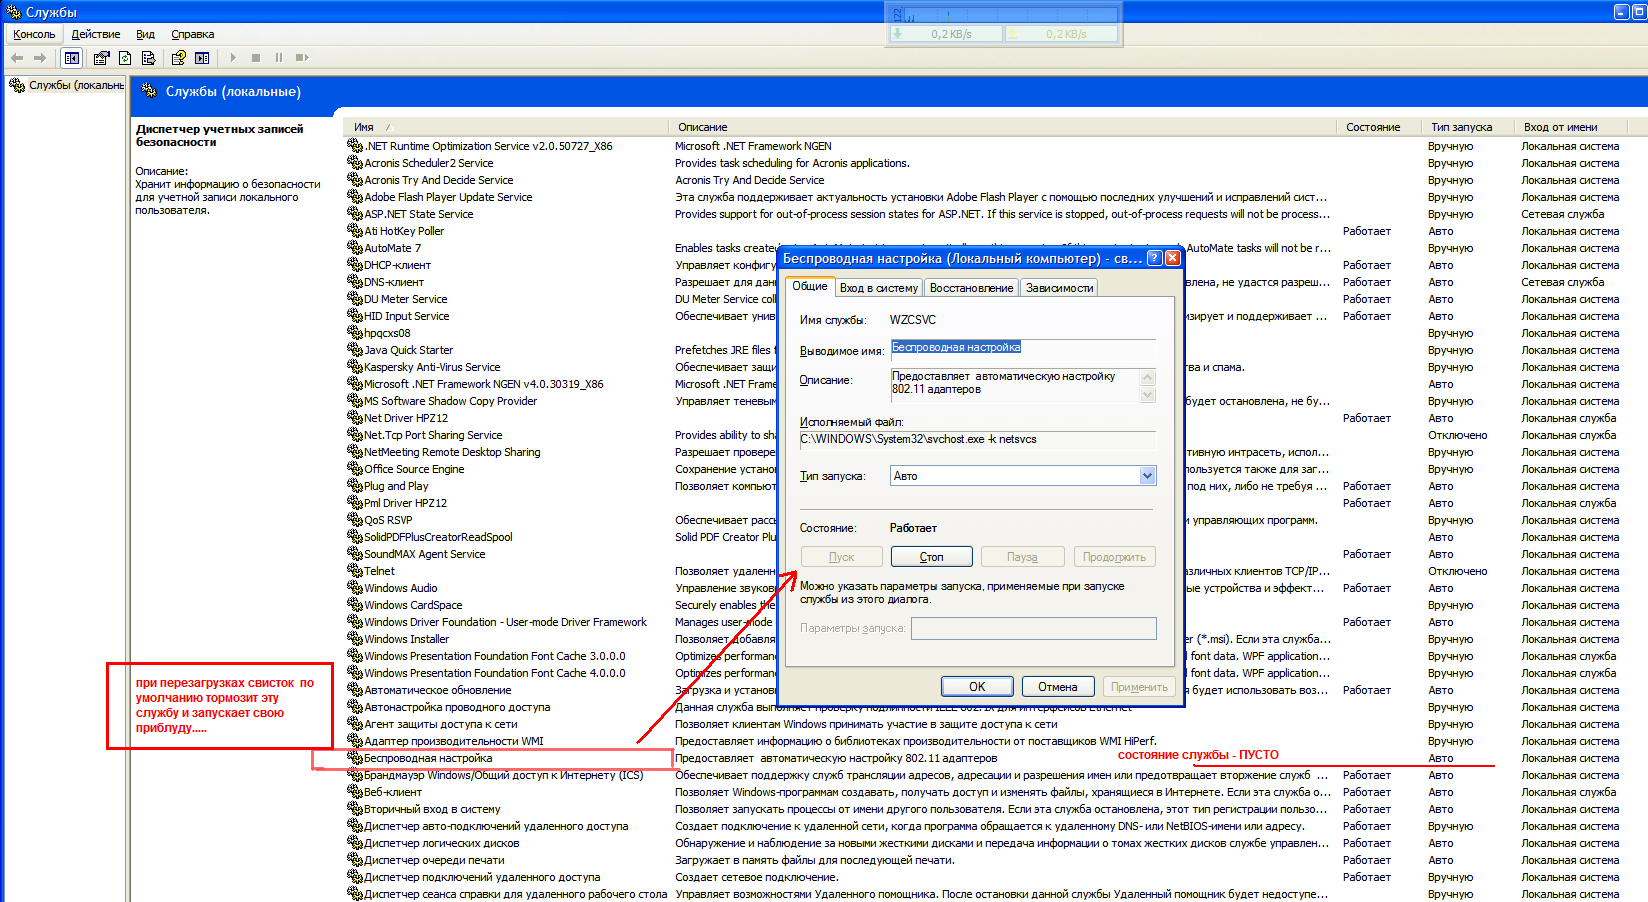Click the gear icon beside Telnet service
This screenshot has width=1648, height=902.
pyautogui.click(x=355, y=571)
